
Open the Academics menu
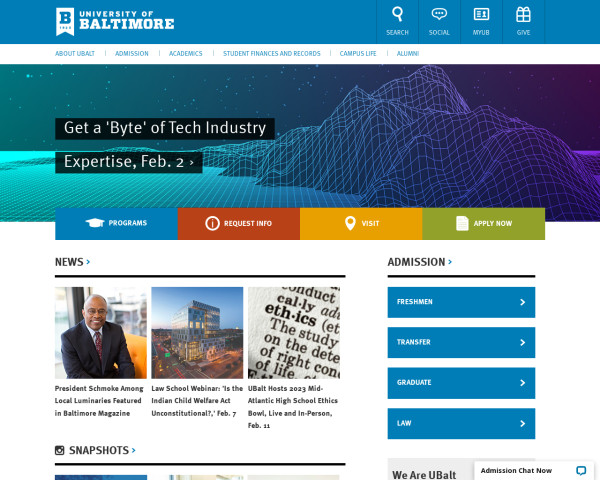[x=186, y=54]
